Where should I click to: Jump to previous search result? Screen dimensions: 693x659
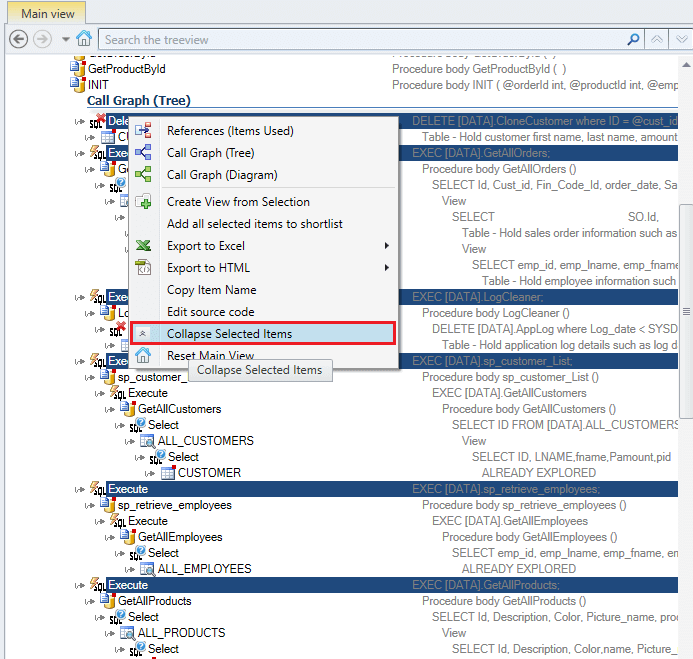click(657, 40)
